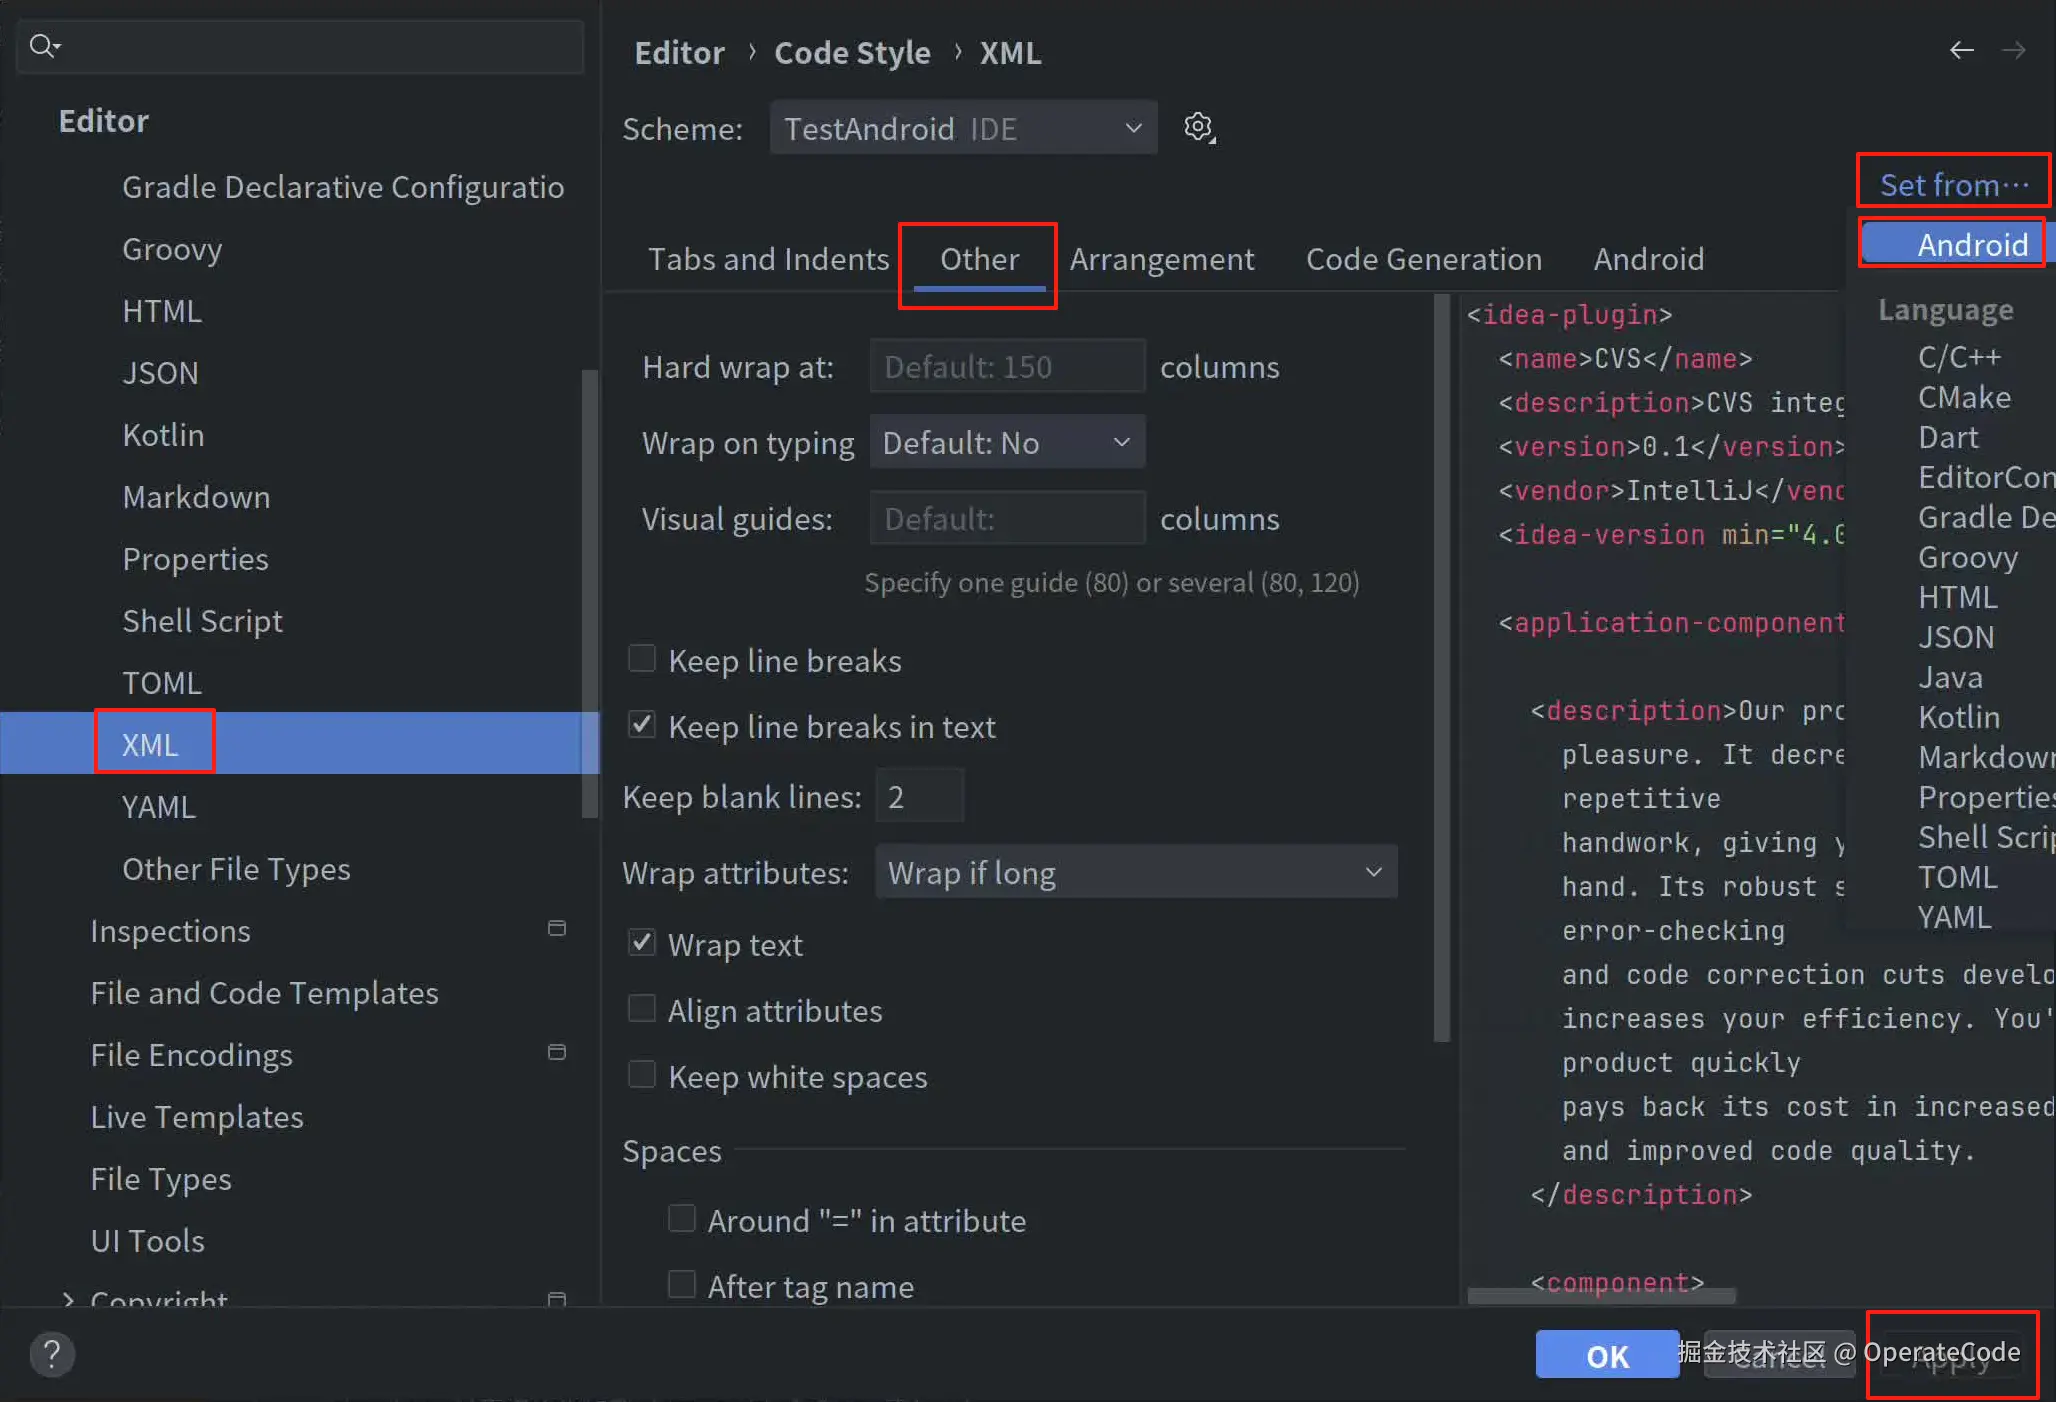This screenshot has width=2056, height=1402.
Task: Click the Hard wrap at input field
Action: pos(1006,367)
